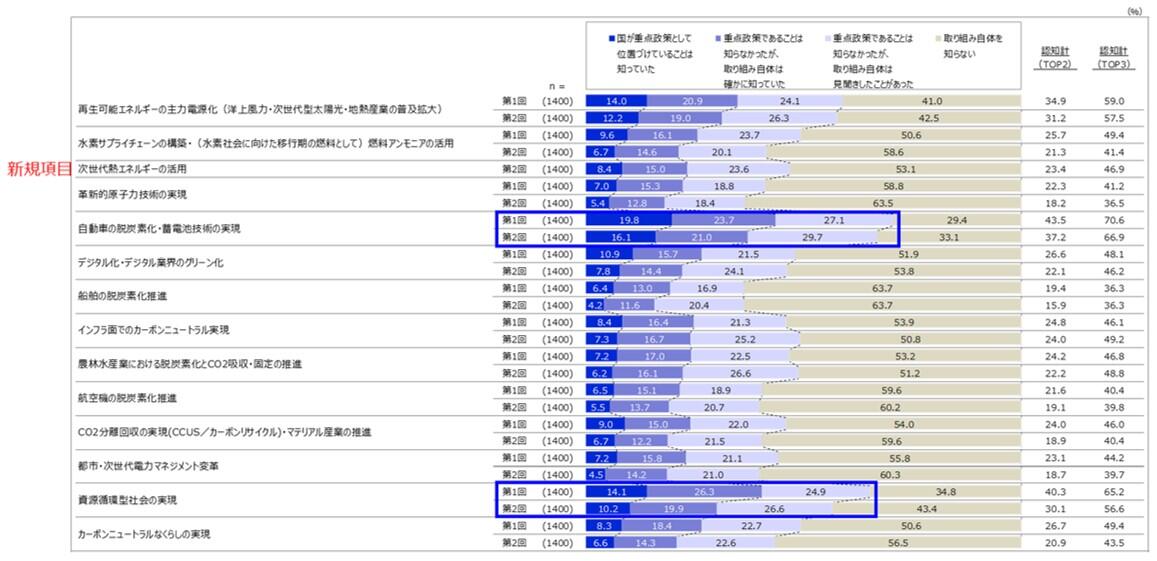
Task: Select the 自動車の脱炭素化・蓄電池技術の実現 row label
Action: (x=159, y=228)
